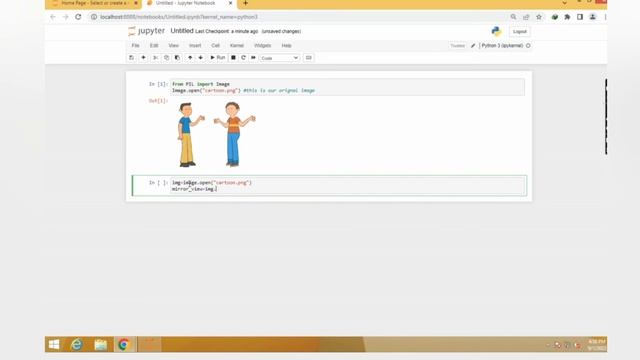This screenshot has width=640, height=360.
Task: View site information icon in address bar
Action: [x=94, y=17]
